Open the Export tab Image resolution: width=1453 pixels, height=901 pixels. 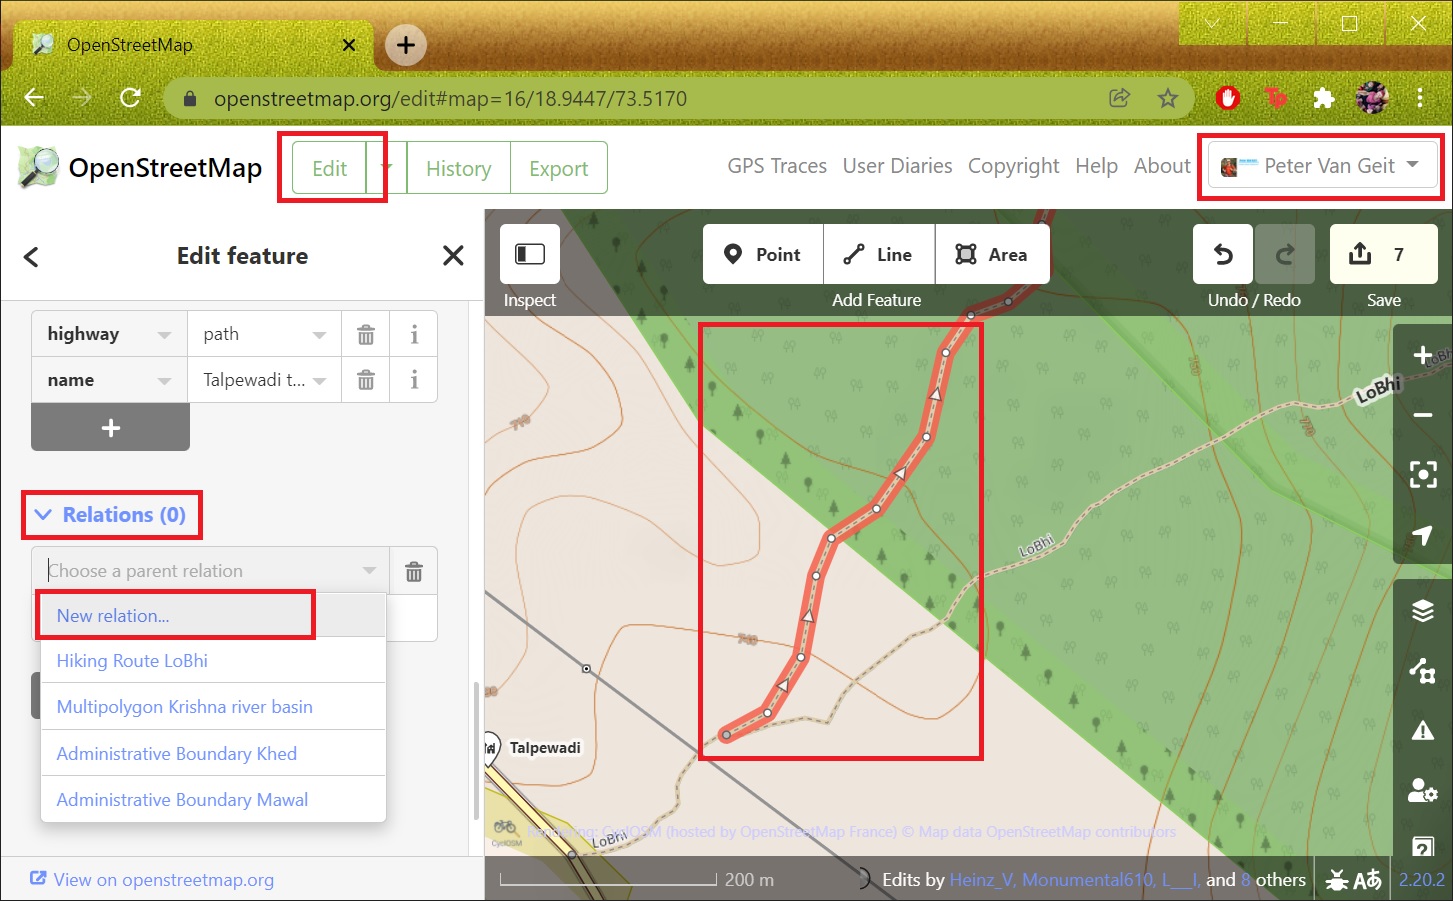click(x=558, y=168)
